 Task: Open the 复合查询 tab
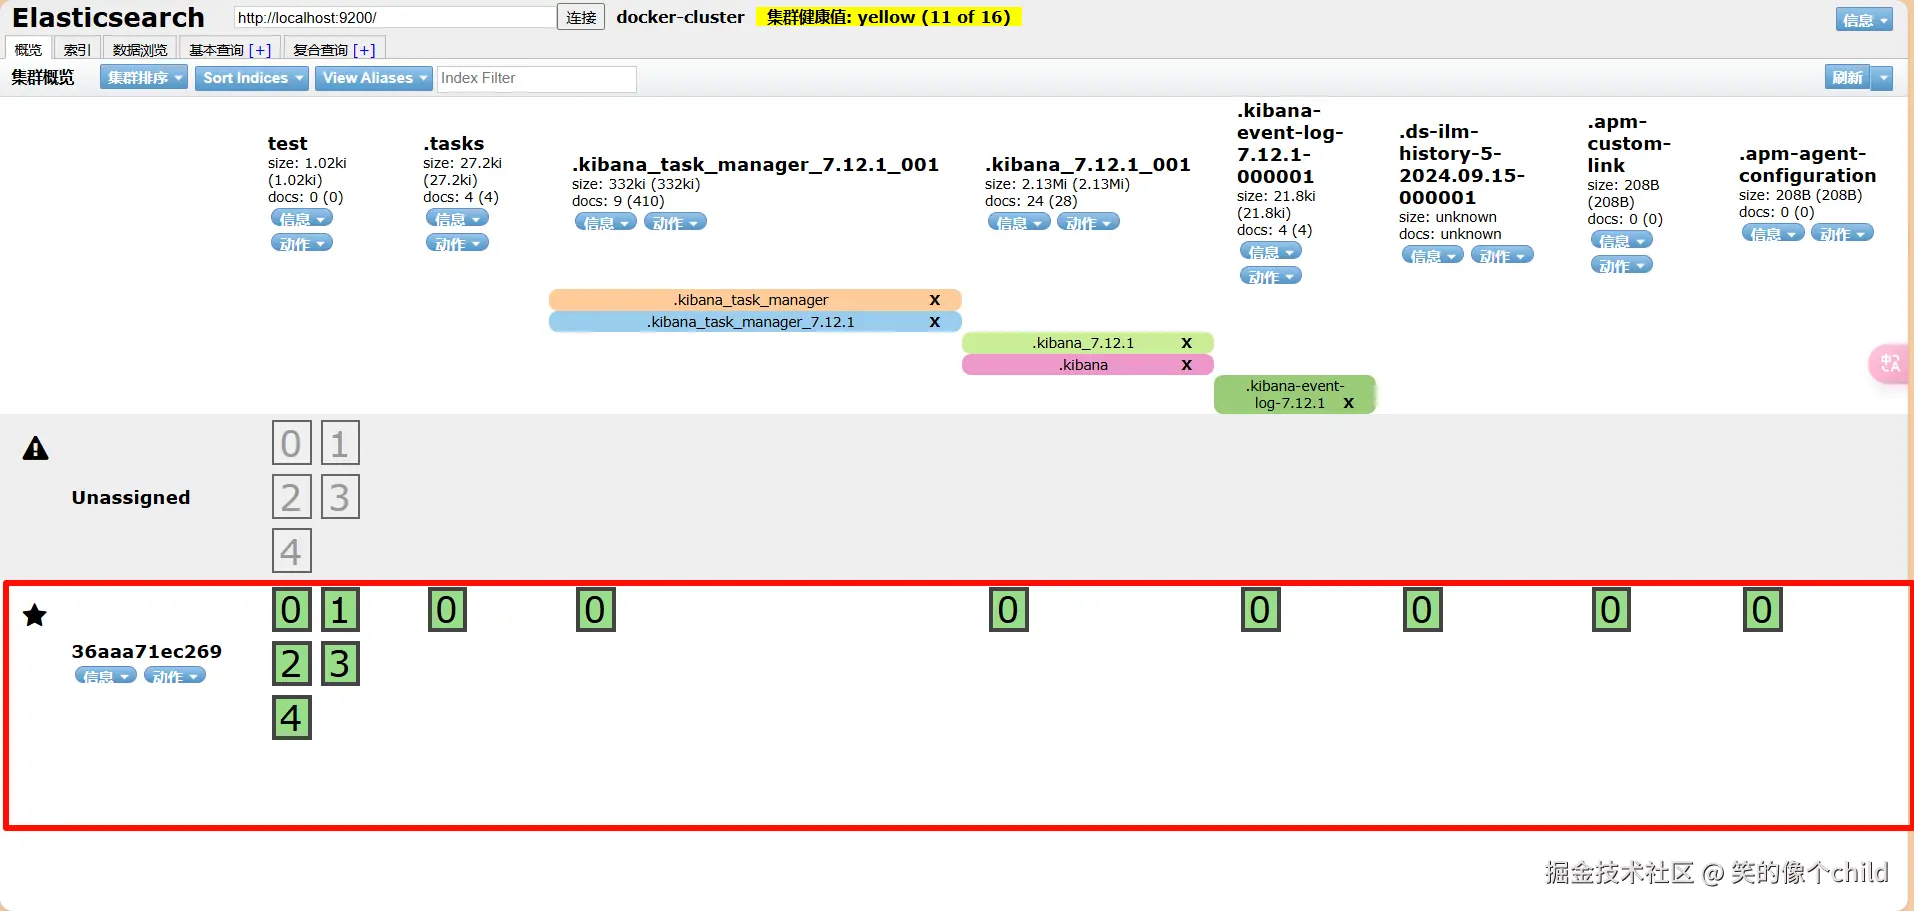click(x=321, y=50)
